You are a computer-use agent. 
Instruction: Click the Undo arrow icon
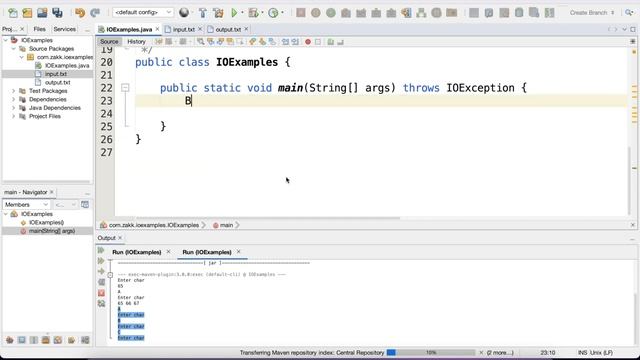[80, 13]
